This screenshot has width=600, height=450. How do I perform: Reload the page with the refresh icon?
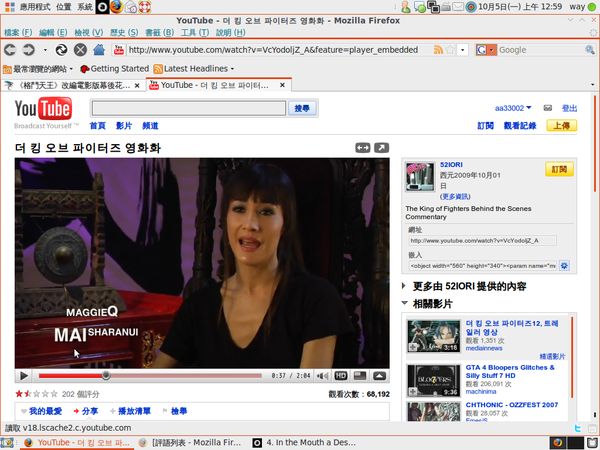(x=61, y=50)
